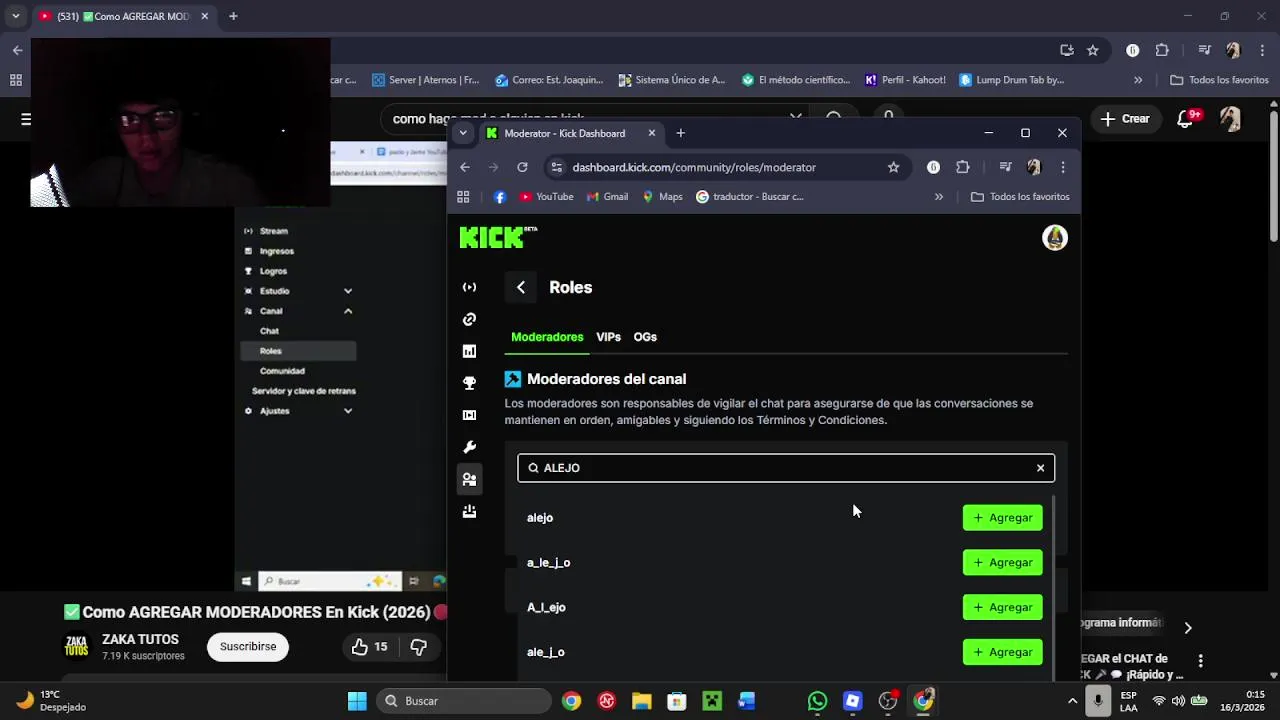Expand the Estudio section in video sidebar

tap(348, 291)
